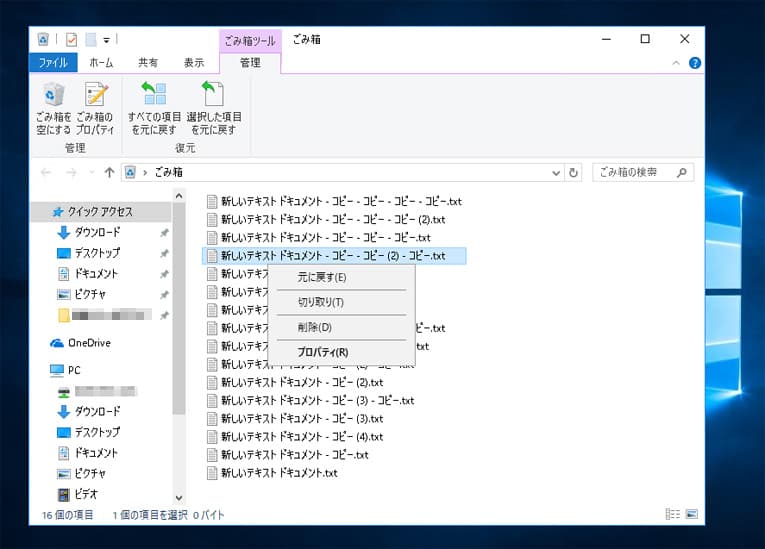The height and width of the screenshot is (549, 765).
Task: Choose 元に戻す(E) from the context menu
Action: tap(322, 277)
